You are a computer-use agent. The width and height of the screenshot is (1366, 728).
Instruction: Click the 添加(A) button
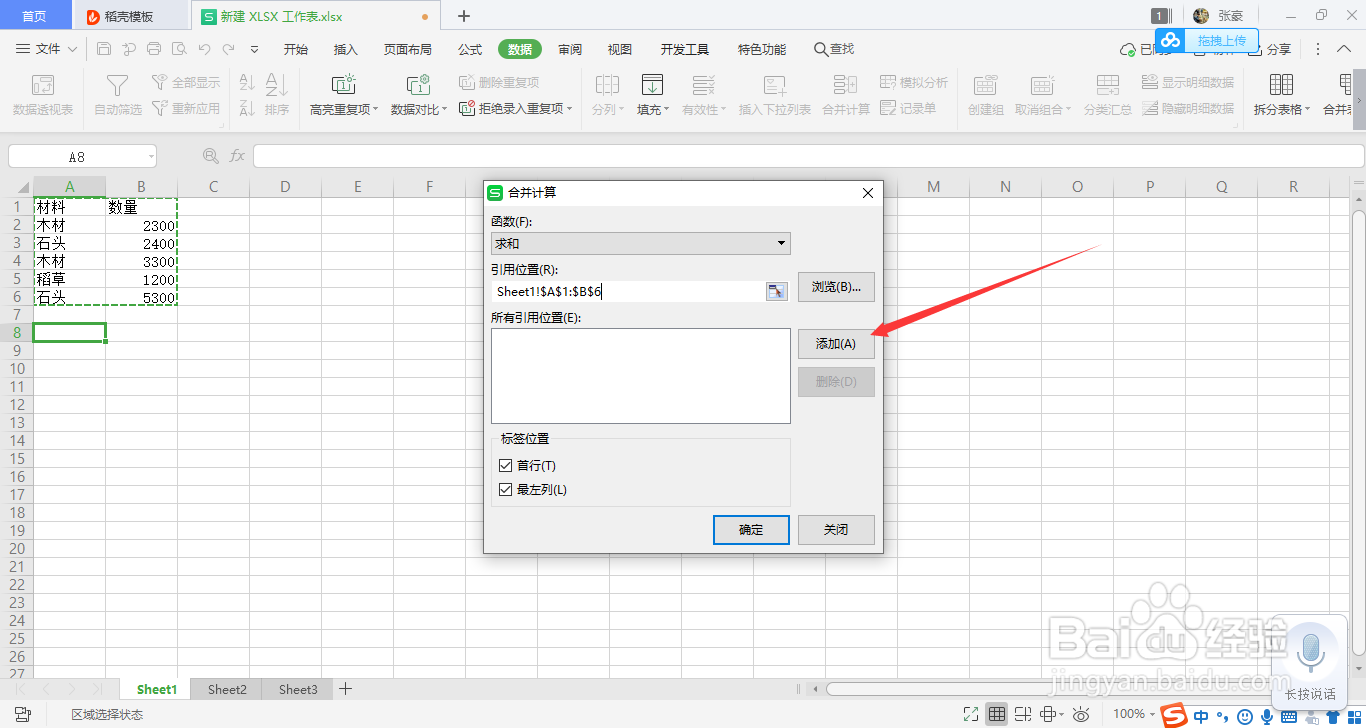pos(836,344)
